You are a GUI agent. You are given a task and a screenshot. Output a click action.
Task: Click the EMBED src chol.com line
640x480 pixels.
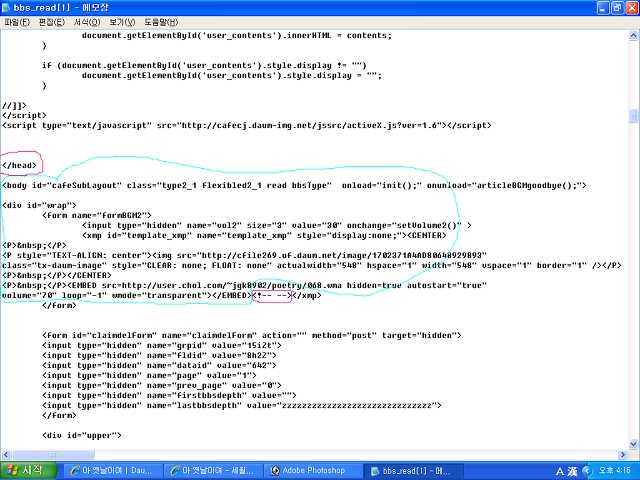click(x=244, y=285)
